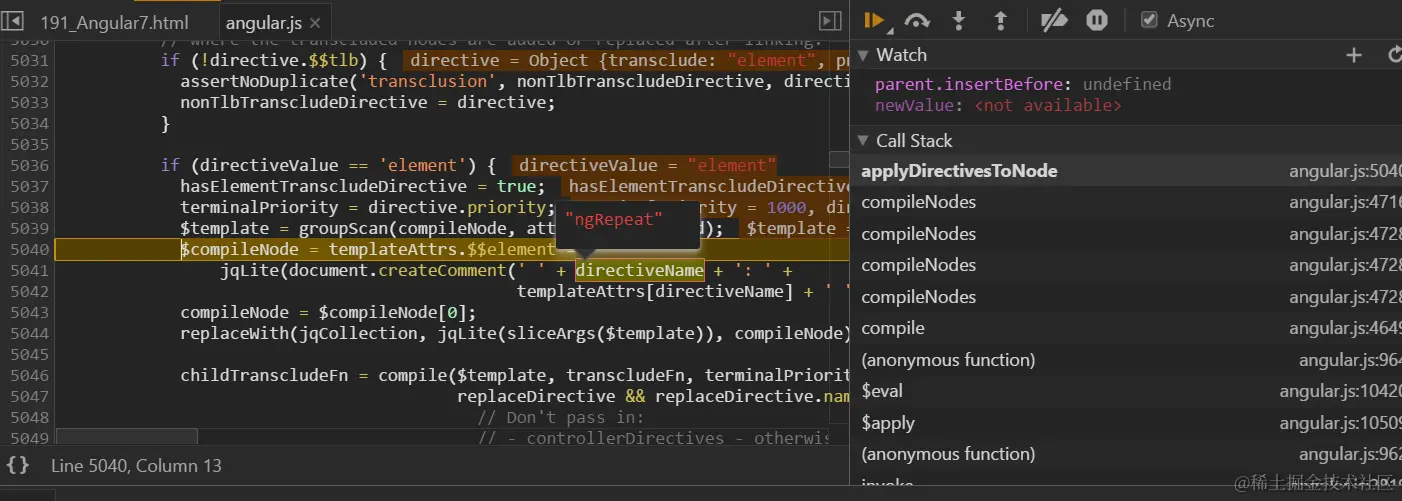
Task: Click vertical scrollbar of code editor
Action: click(840, 160)
